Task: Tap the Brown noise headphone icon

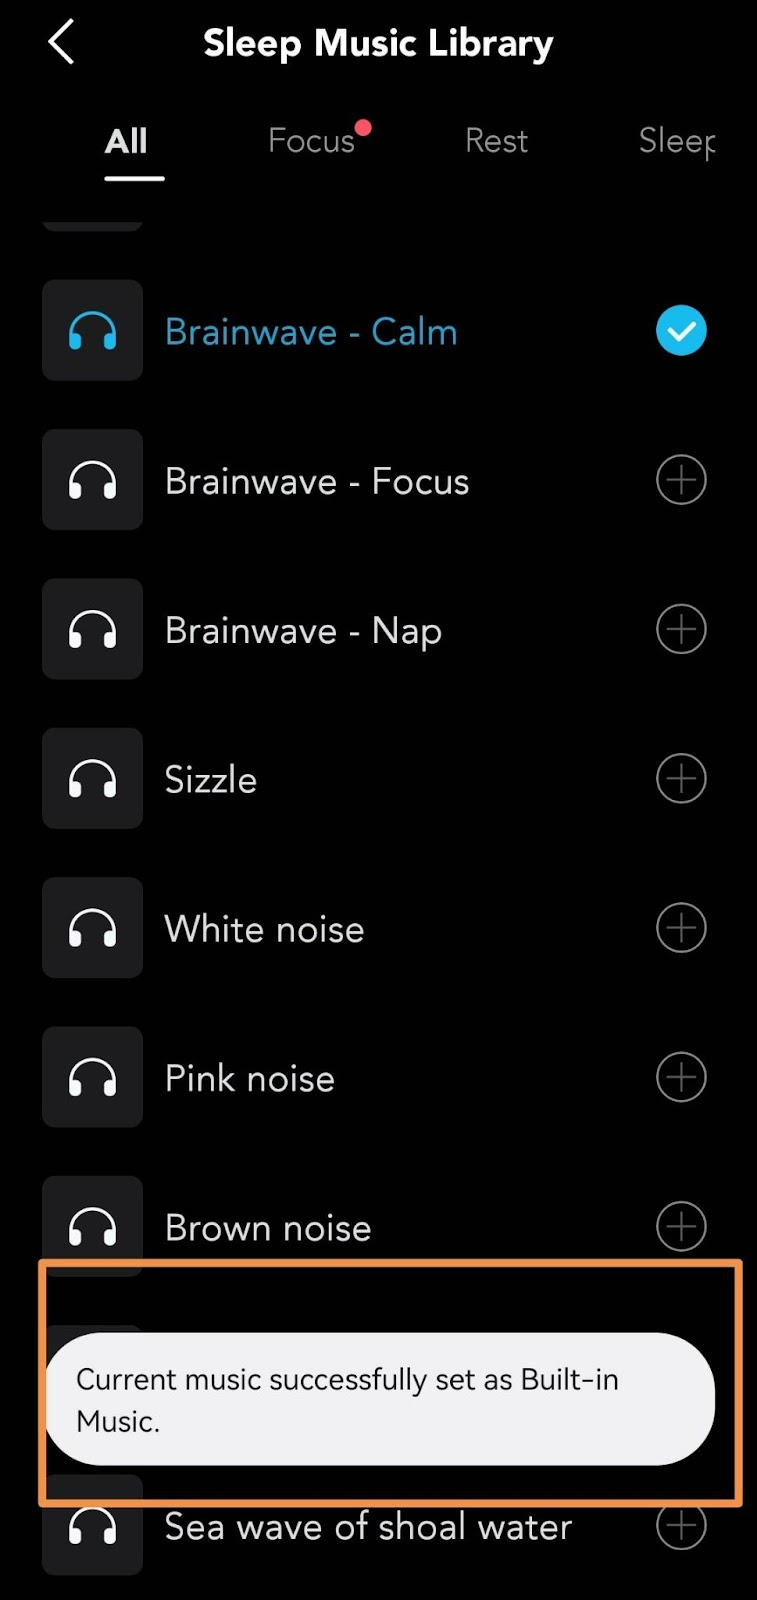Action: [92, 1226]
